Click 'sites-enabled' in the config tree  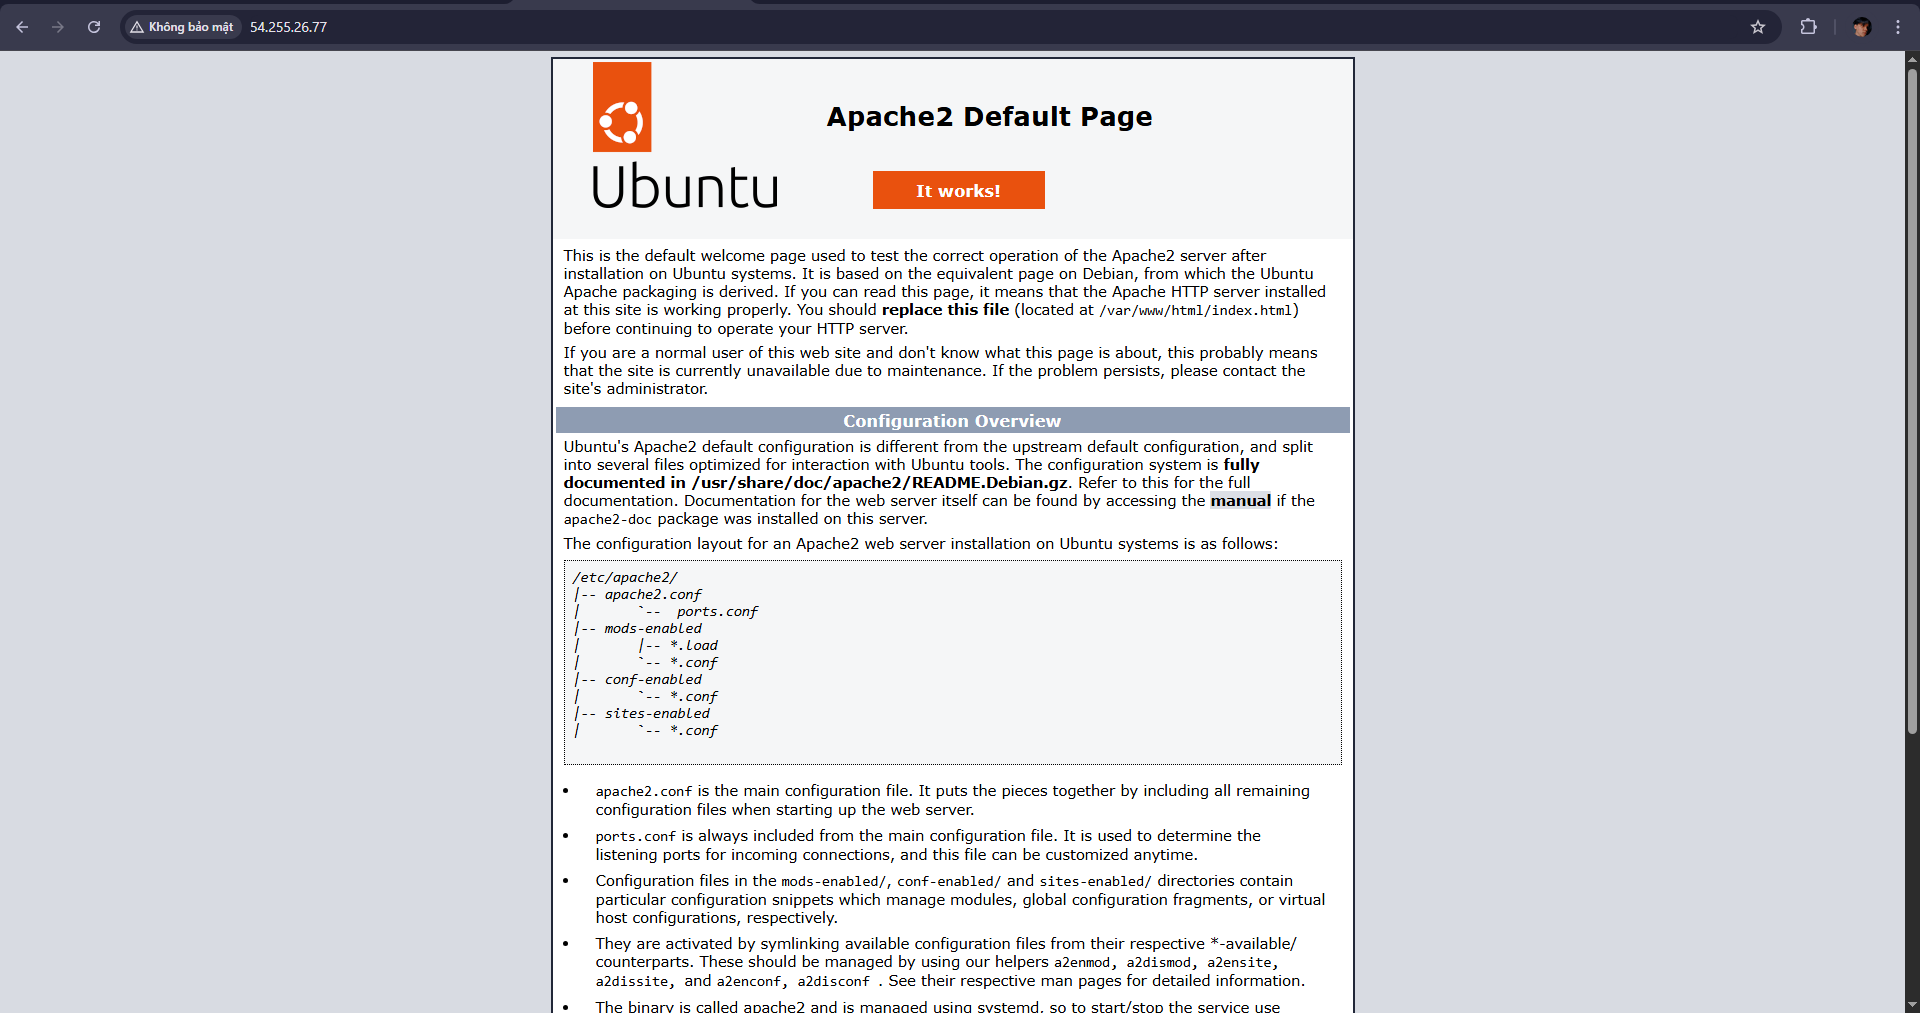pyautogui.click(x=657, y=714)
